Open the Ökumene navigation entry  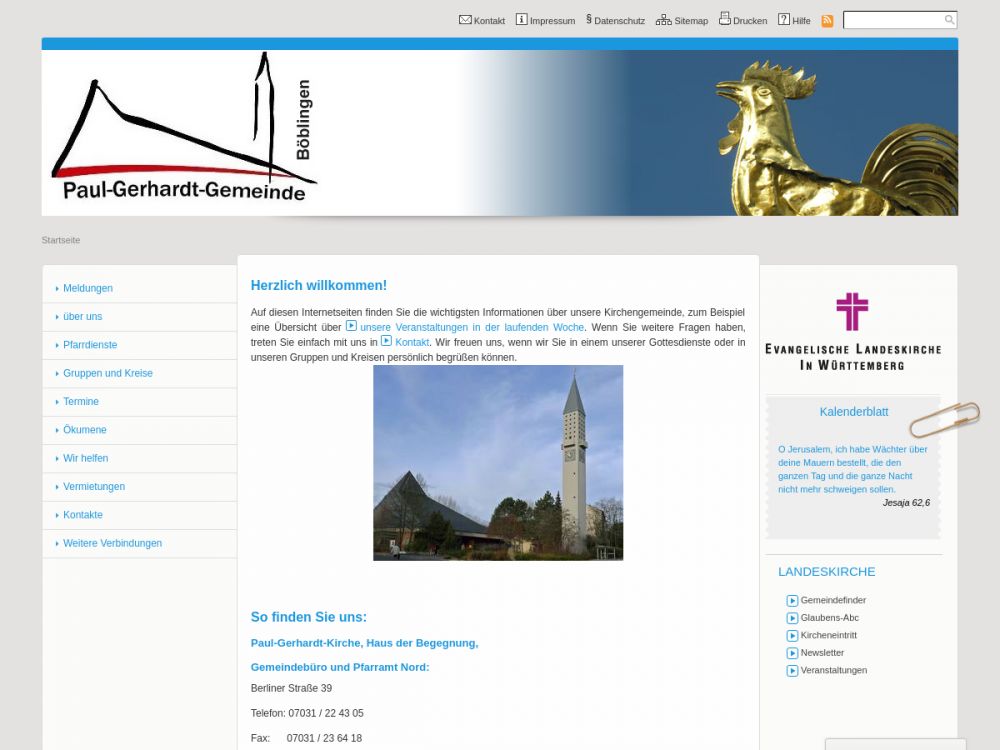85,430
